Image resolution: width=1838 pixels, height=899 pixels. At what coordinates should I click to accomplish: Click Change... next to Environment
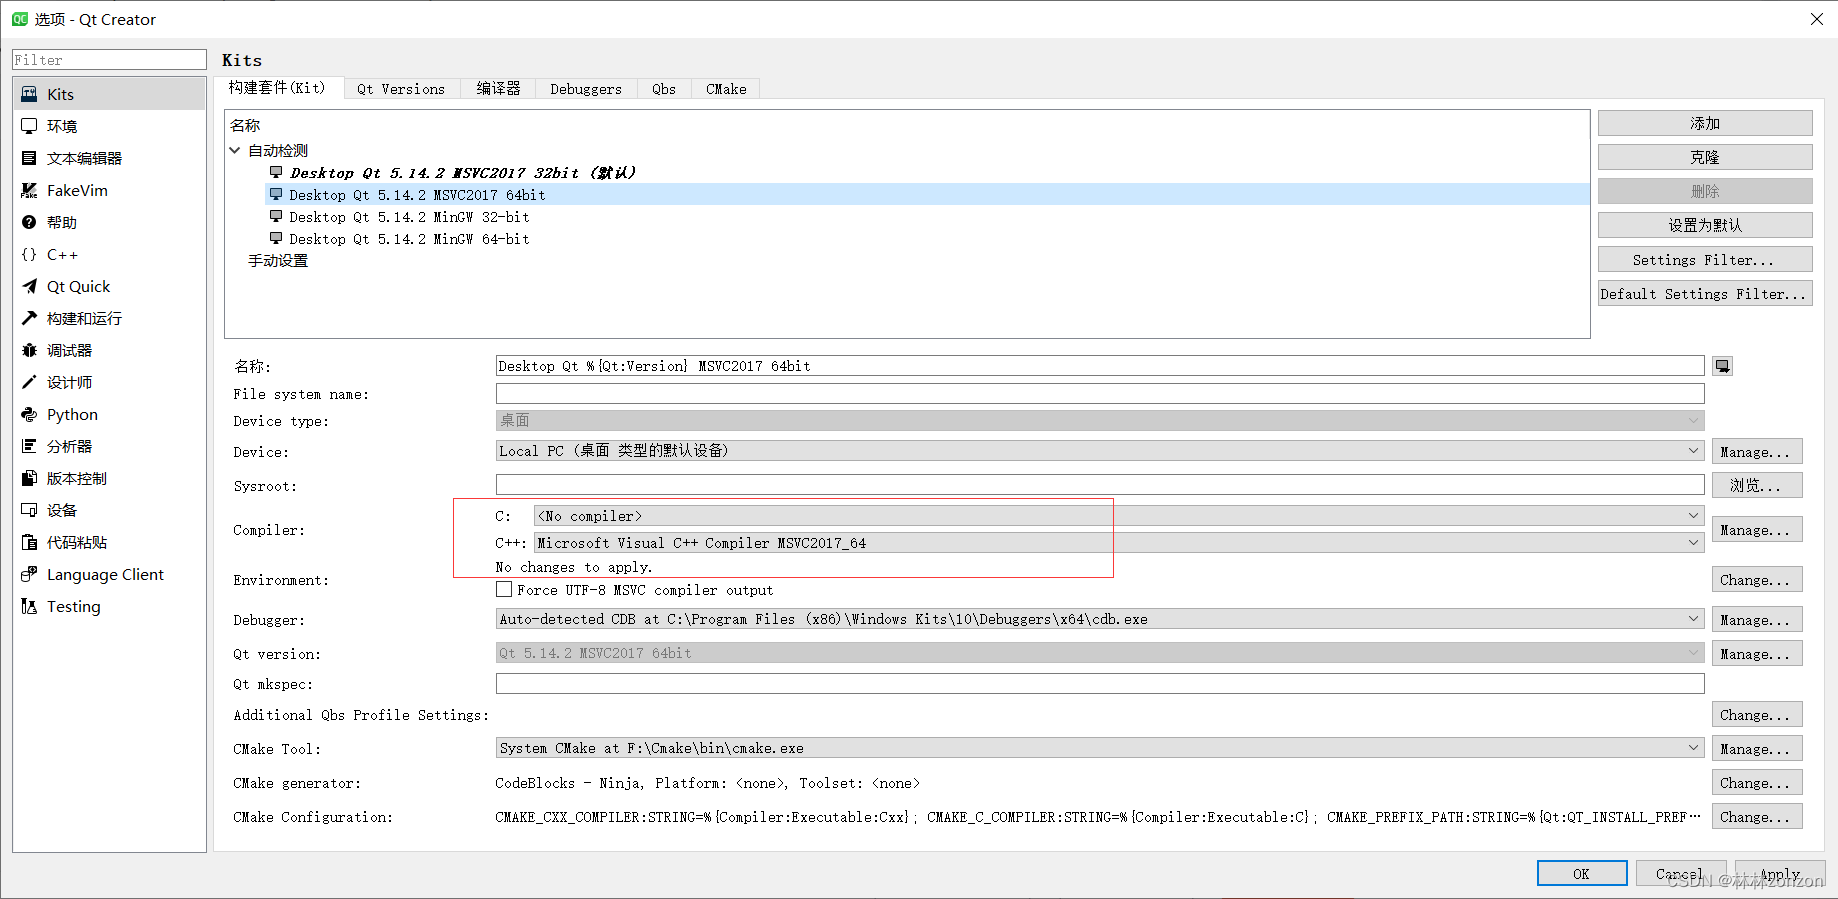point(1757,580)
